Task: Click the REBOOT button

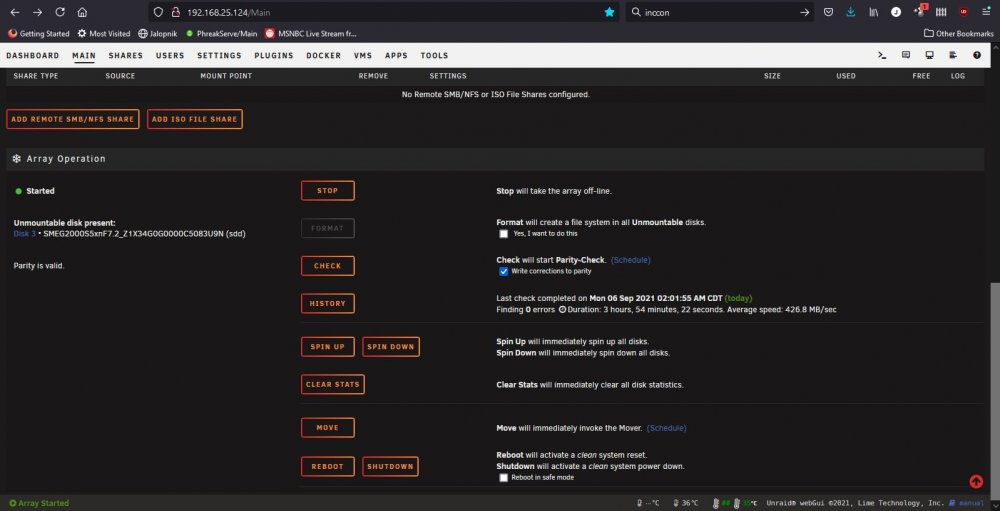Action: point(328,466)
